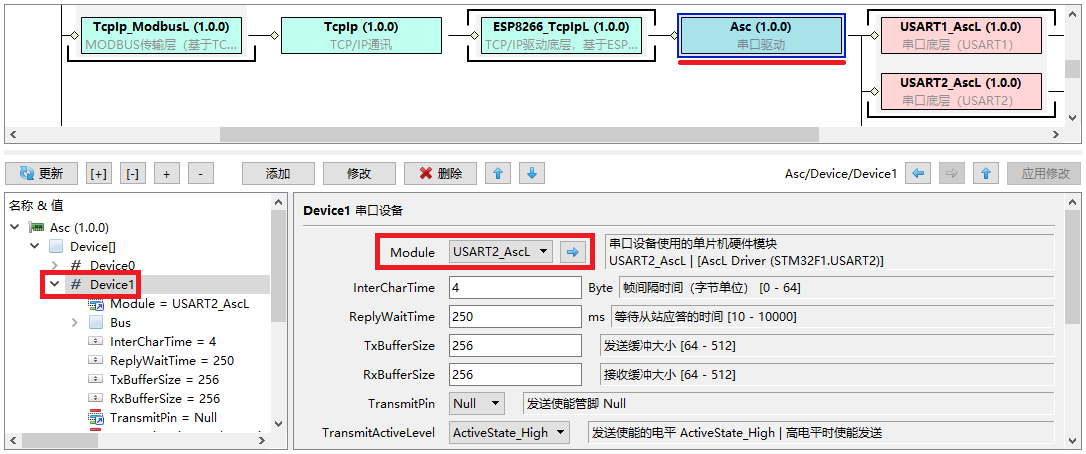
Task: Select TxBufferSize = 256 tree row
Action: [164, 380]
